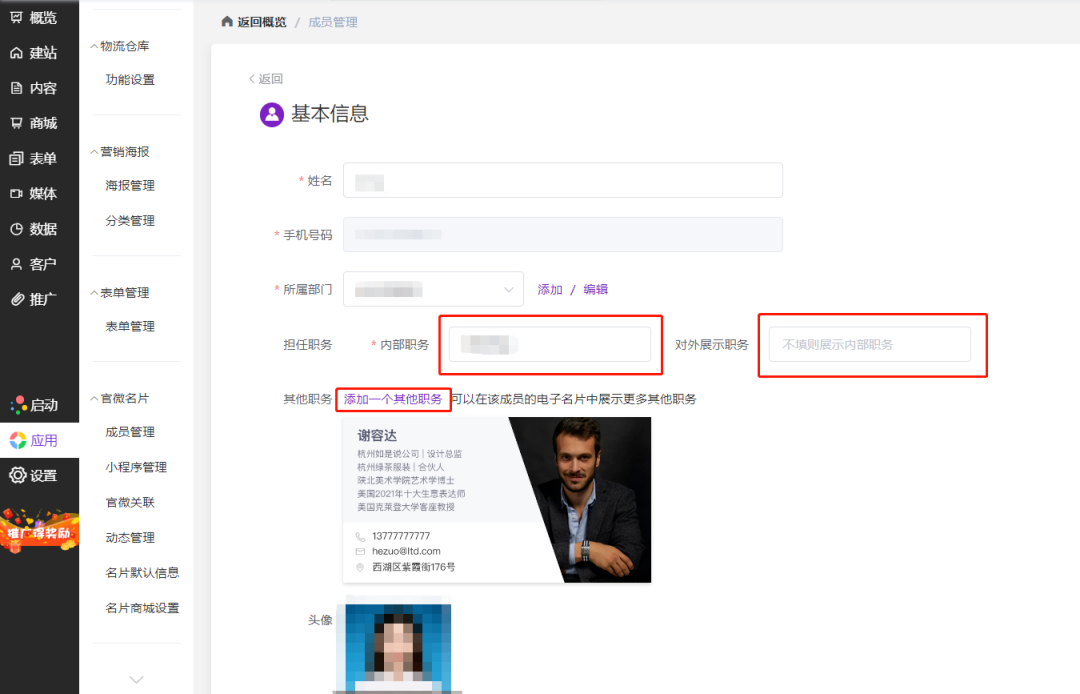Open 成员管理 in the side menu

[130, 432]
